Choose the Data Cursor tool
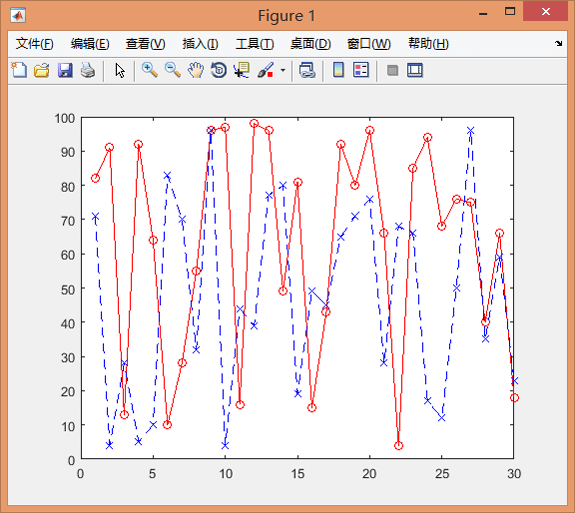 tap(242, 70)
